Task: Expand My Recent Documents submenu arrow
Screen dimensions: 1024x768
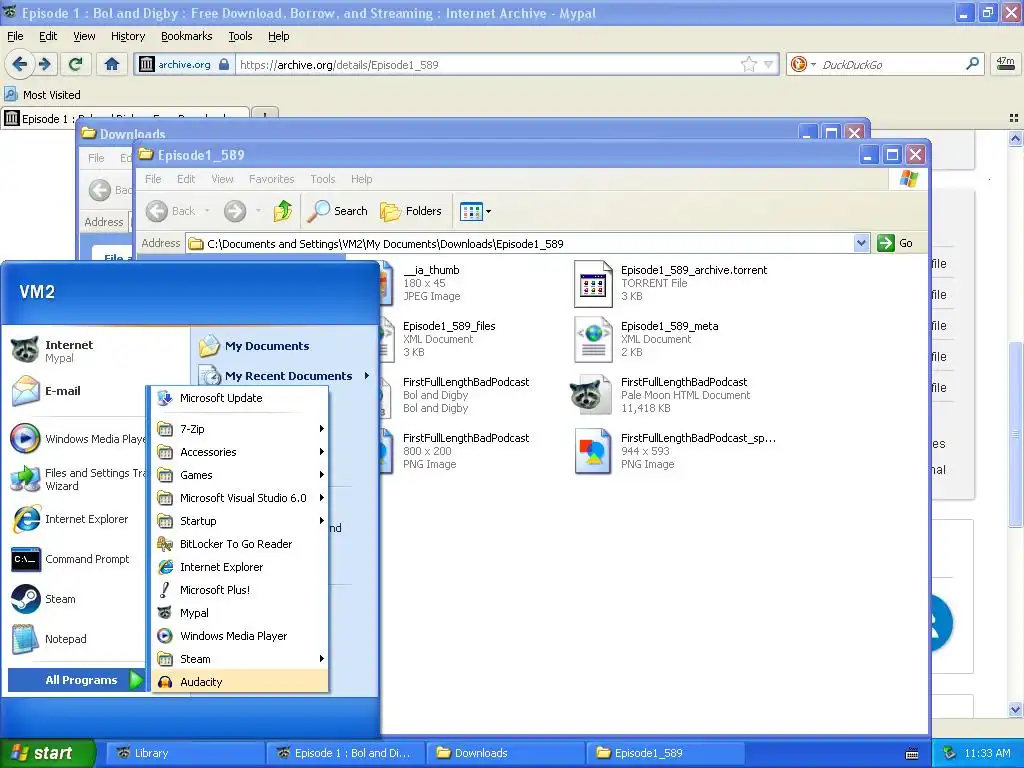Action: click(367, 376)
